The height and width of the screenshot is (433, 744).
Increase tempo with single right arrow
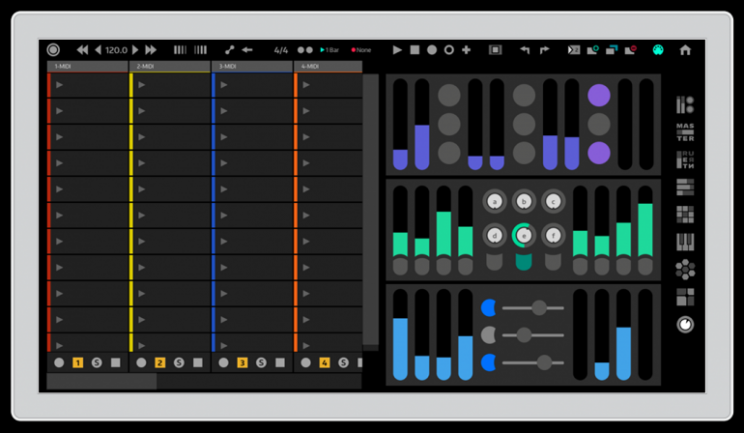point(135,50)
